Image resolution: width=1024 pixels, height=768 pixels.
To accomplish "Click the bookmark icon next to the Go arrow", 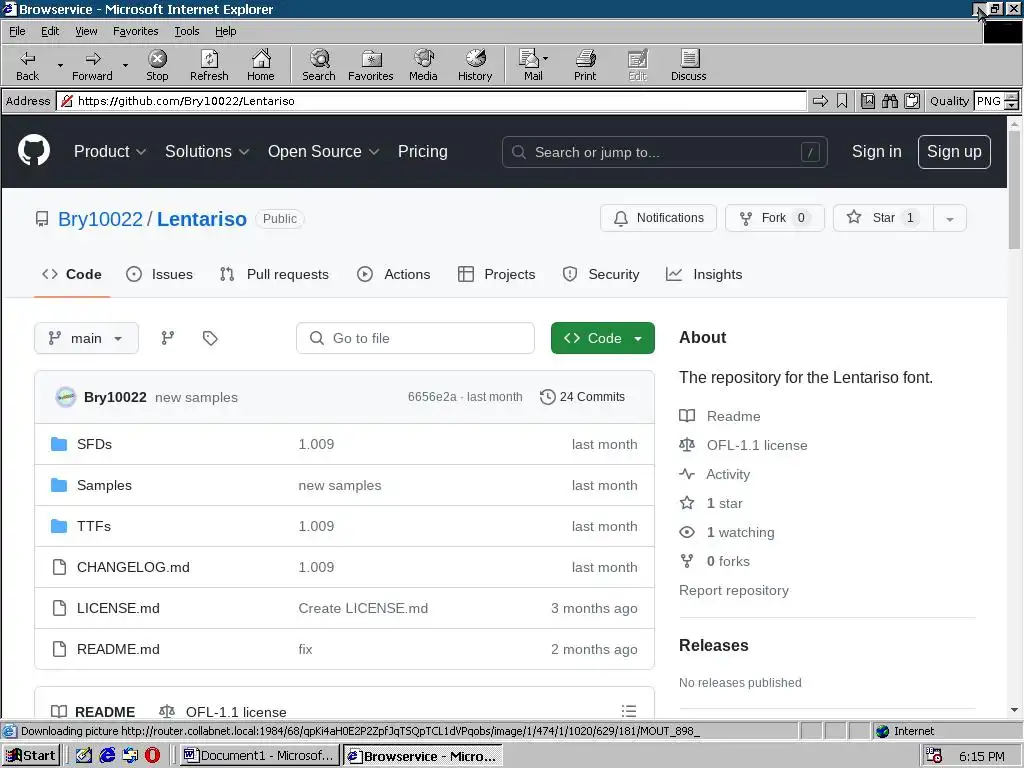I will pyautogui.click(x=842, y=101).
